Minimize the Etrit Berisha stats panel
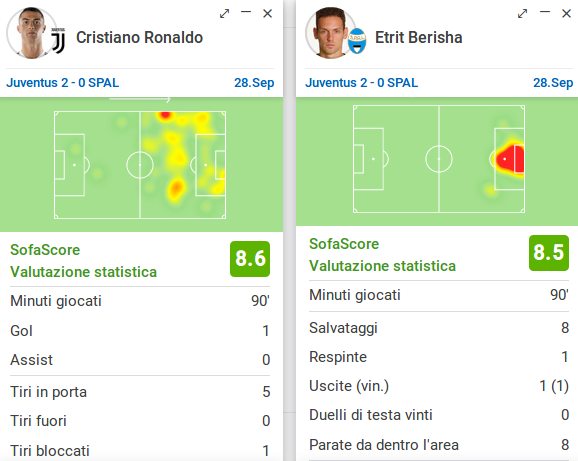578x461 pixels. (x=545, y=12)
